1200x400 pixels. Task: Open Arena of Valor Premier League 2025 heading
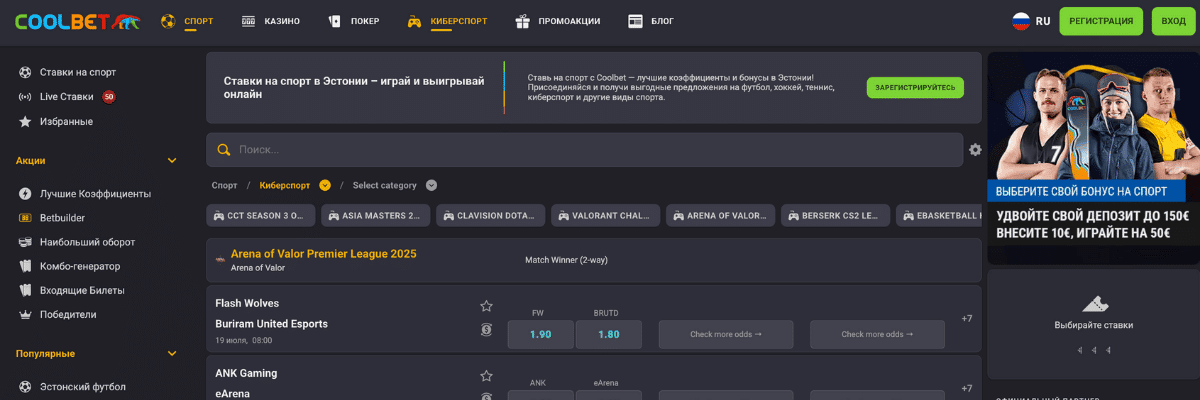pyautogui.click(x=324, y=254)
